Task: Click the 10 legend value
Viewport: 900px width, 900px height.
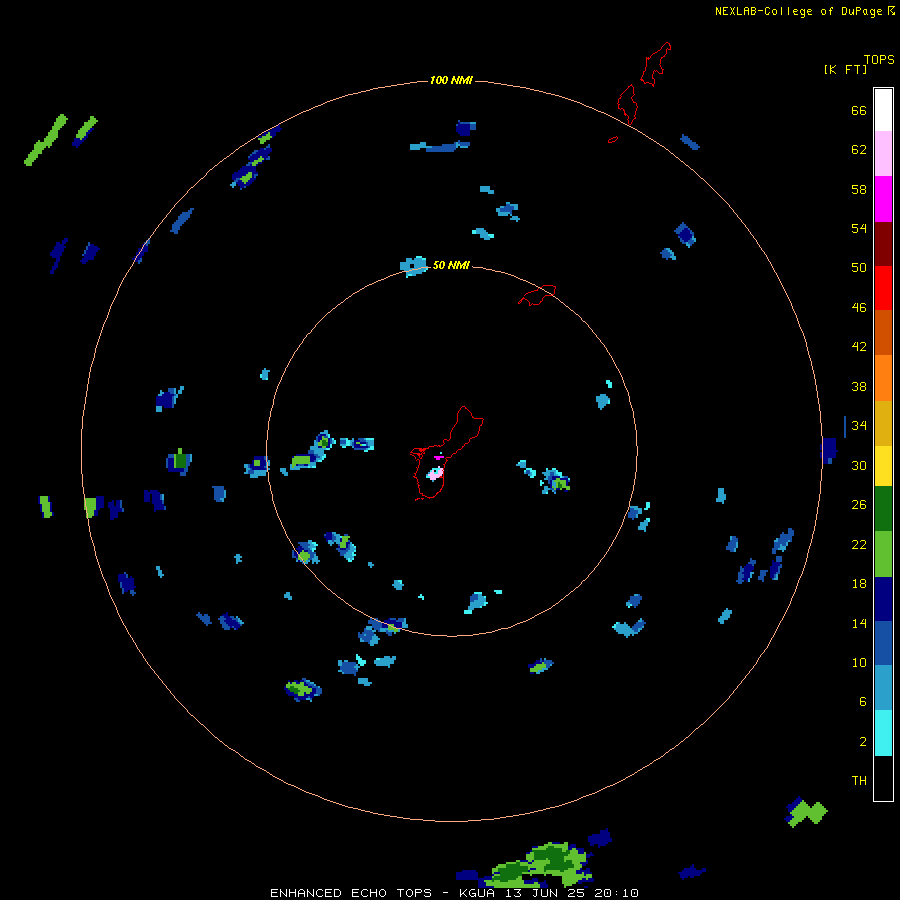Action: 859,662
